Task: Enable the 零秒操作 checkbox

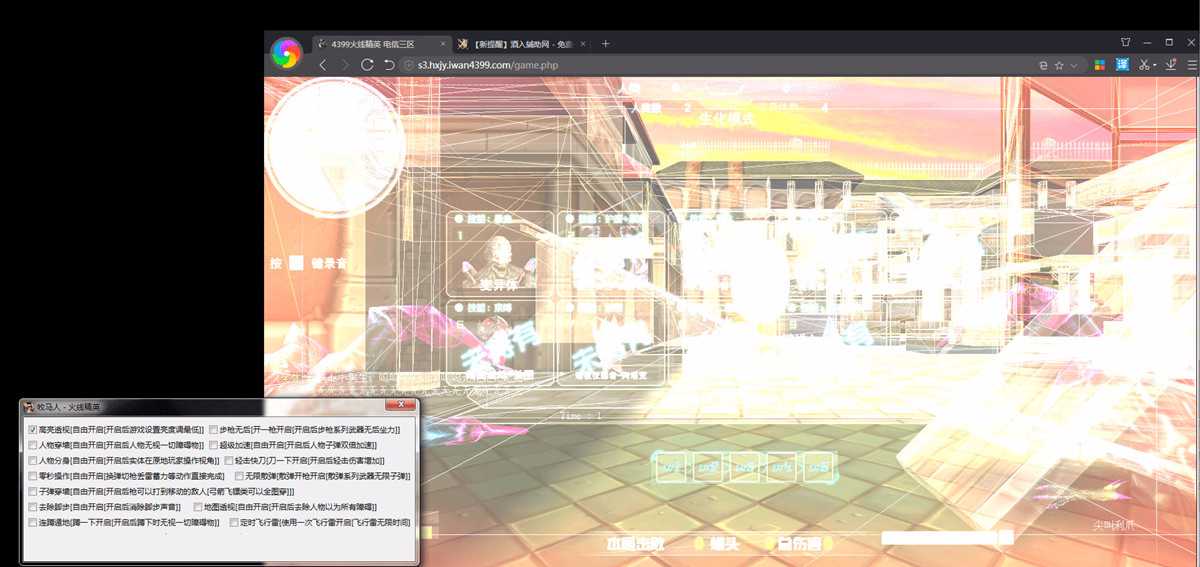Action: click(33, 476)
